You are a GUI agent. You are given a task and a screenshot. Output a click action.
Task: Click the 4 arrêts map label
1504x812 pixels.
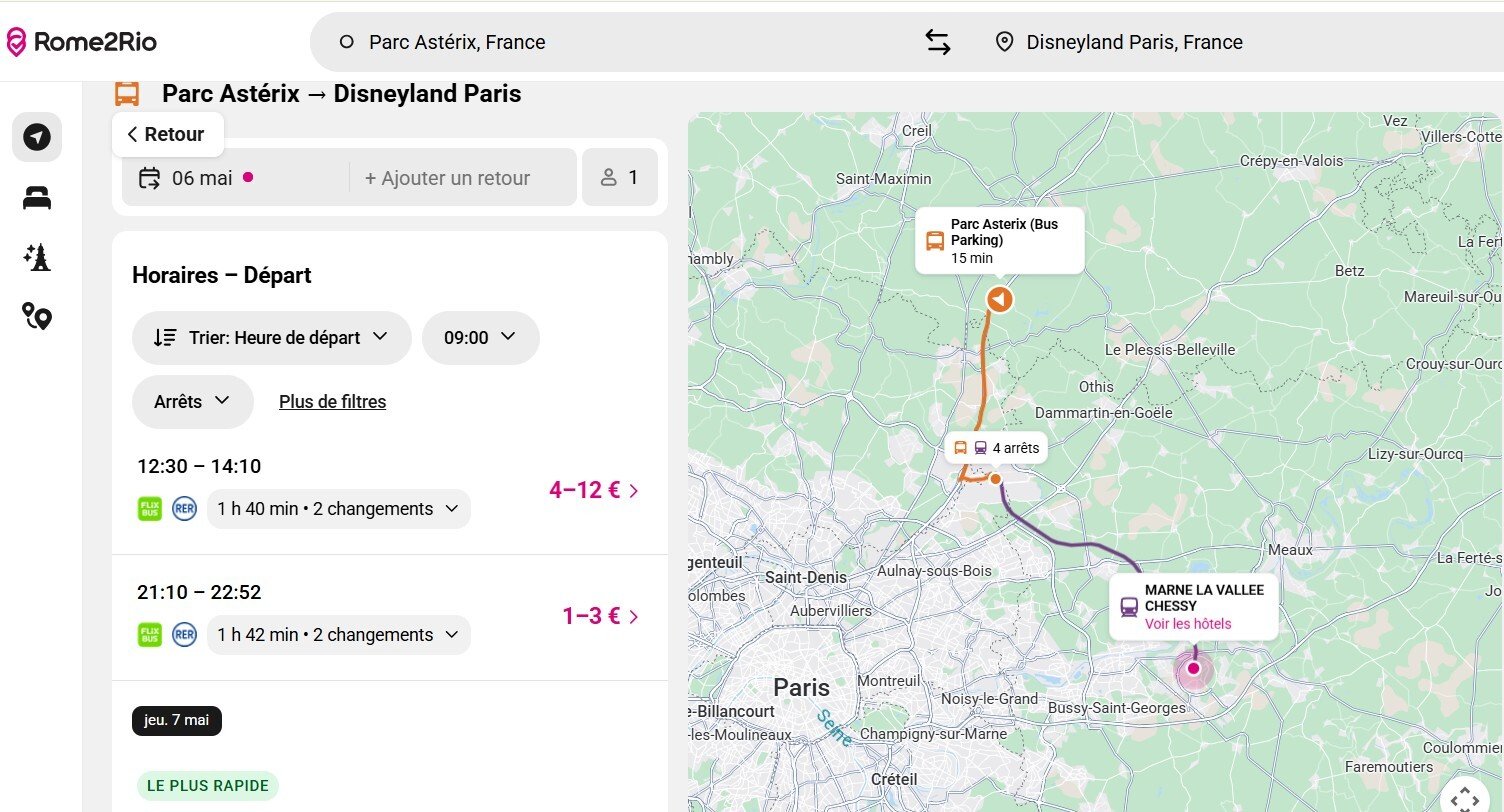point(996,448)
